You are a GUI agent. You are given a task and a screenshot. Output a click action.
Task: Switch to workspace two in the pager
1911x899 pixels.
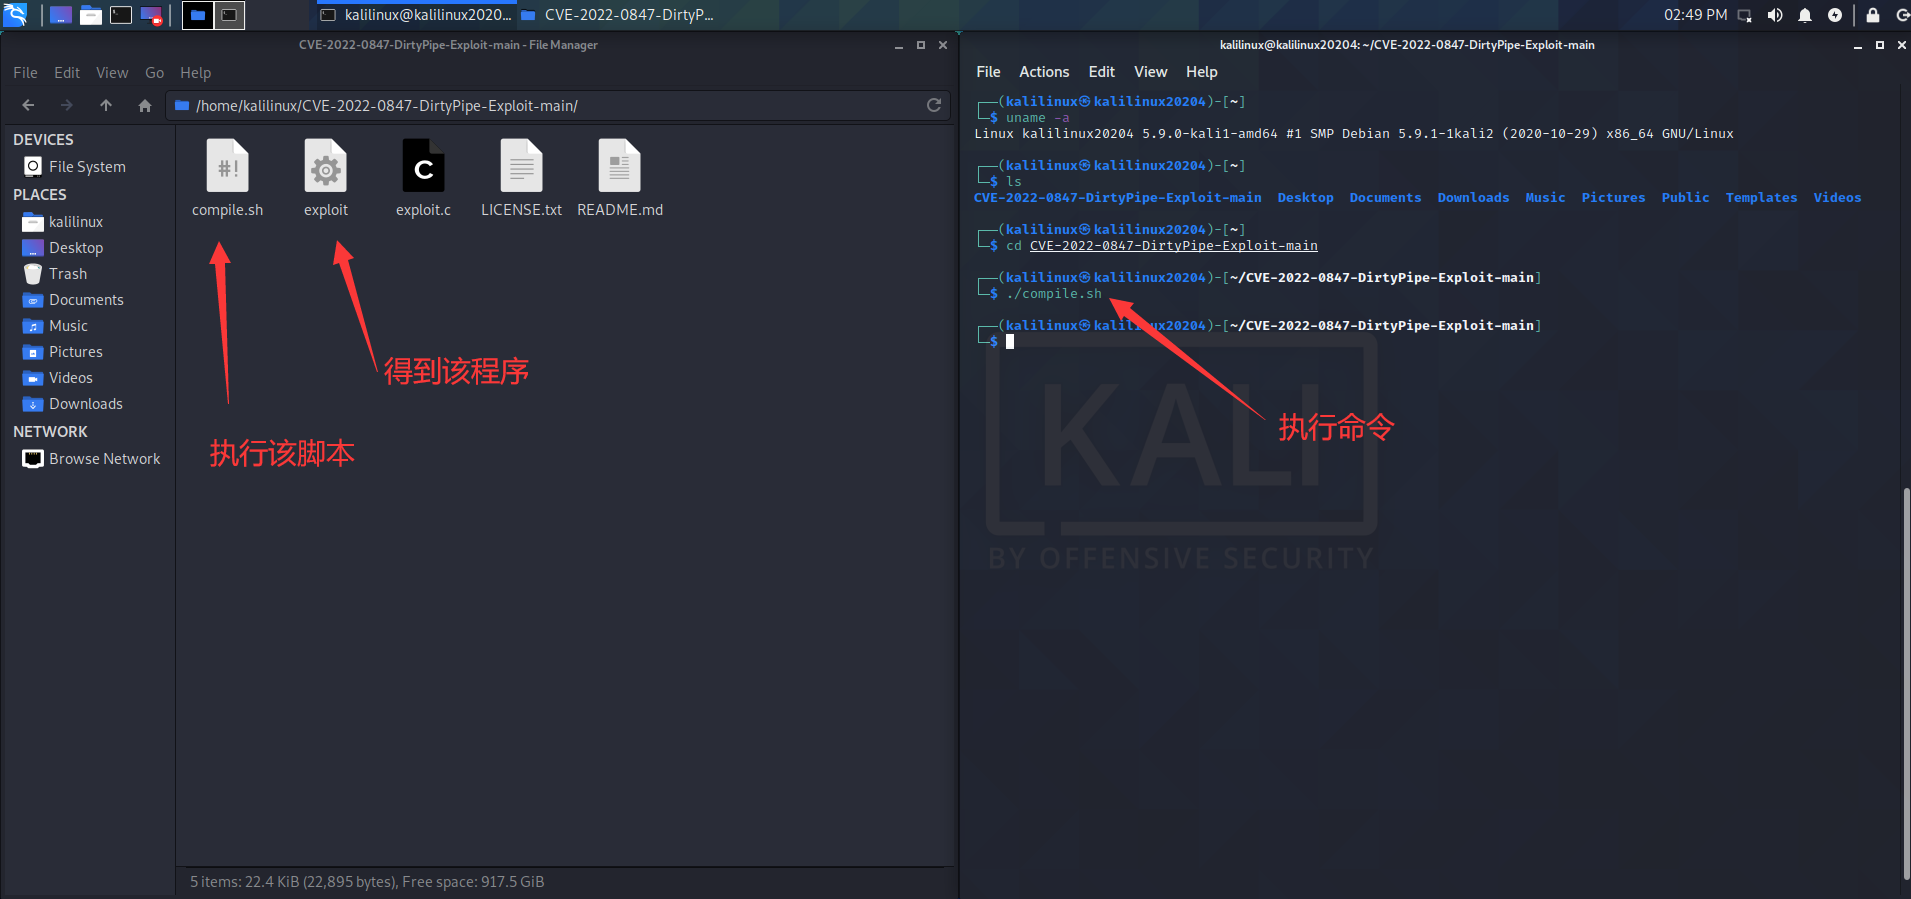tap(229, 15)
